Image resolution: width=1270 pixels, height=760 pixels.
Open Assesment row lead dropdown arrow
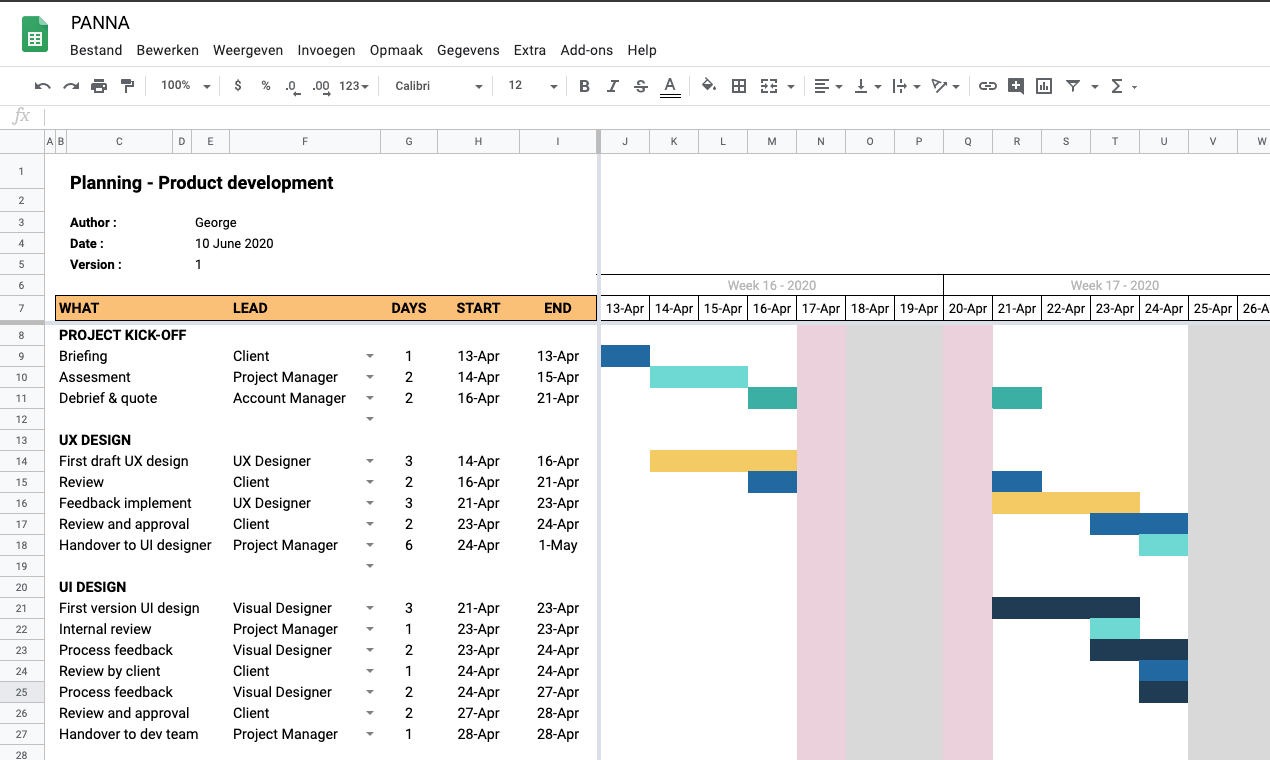coord(370,377)
